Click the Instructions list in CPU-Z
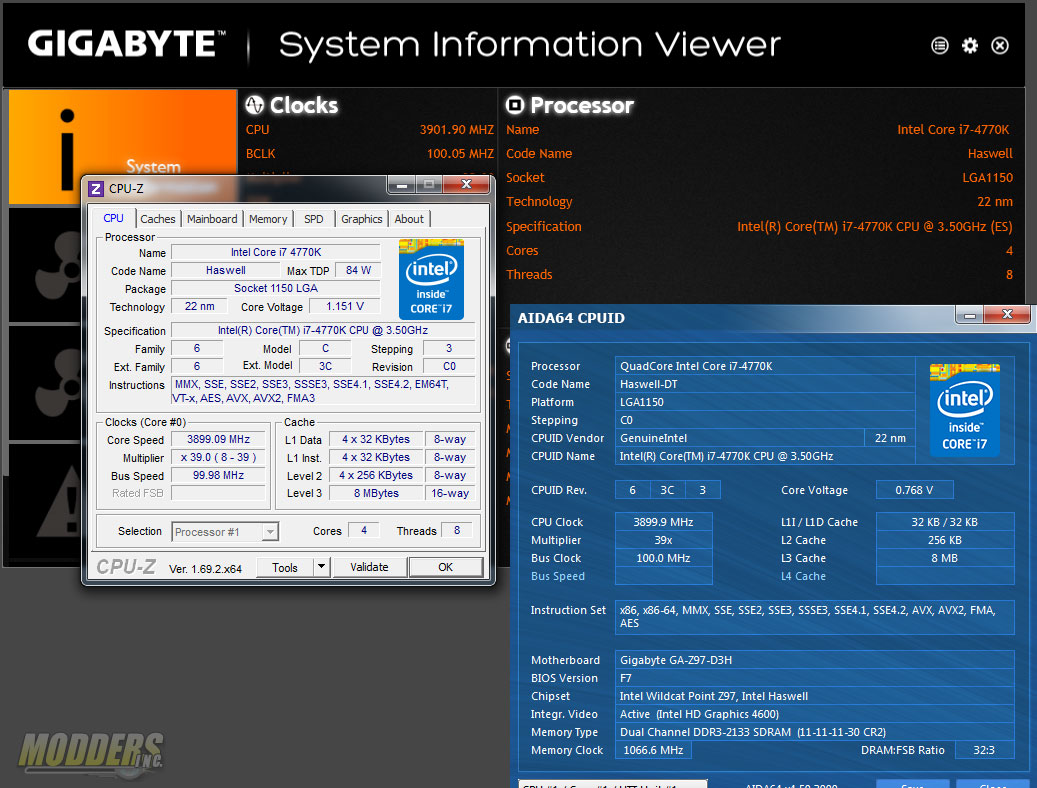The width and height of the screenshot is (1037, 788). pos(323,391)
